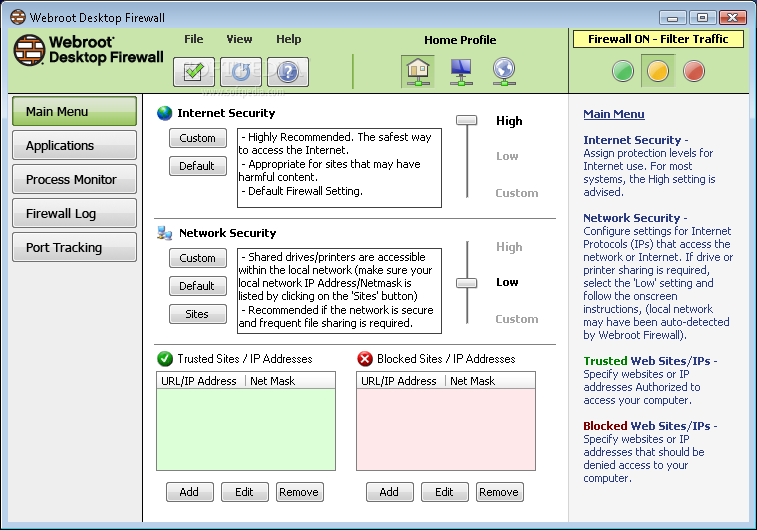Image resolution: width=757 pixels, height=530 pixels.
Task: Click the green checkmark apply toolbar icon
Action: pos(194,72)
